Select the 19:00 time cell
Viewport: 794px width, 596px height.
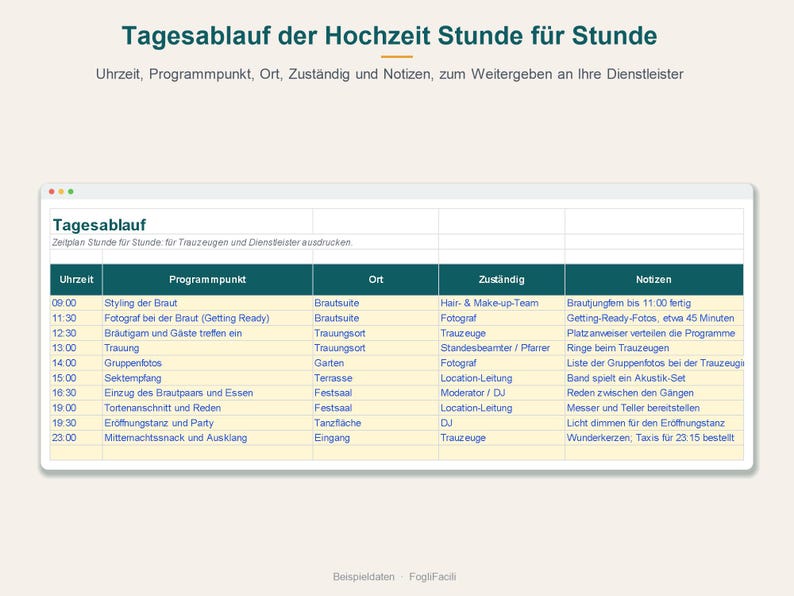(x=76, y=408)
